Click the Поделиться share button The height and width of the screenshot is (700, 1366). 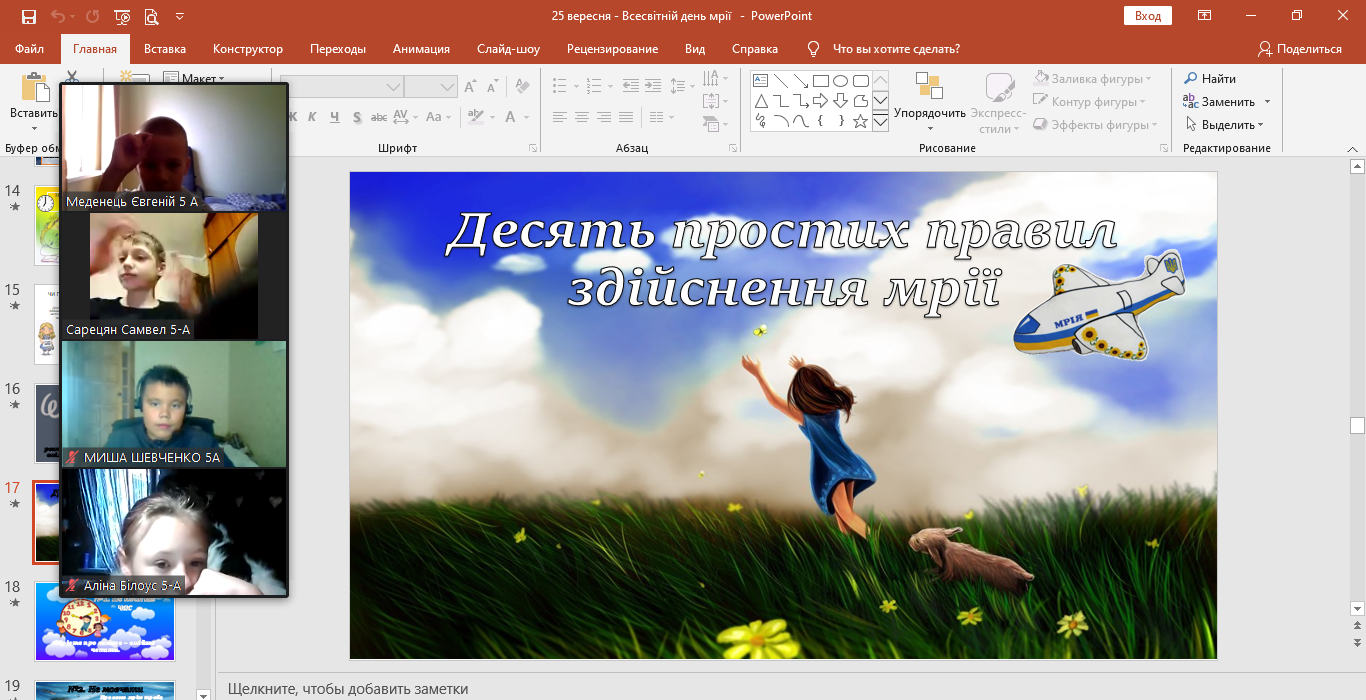click(1300, 49)
